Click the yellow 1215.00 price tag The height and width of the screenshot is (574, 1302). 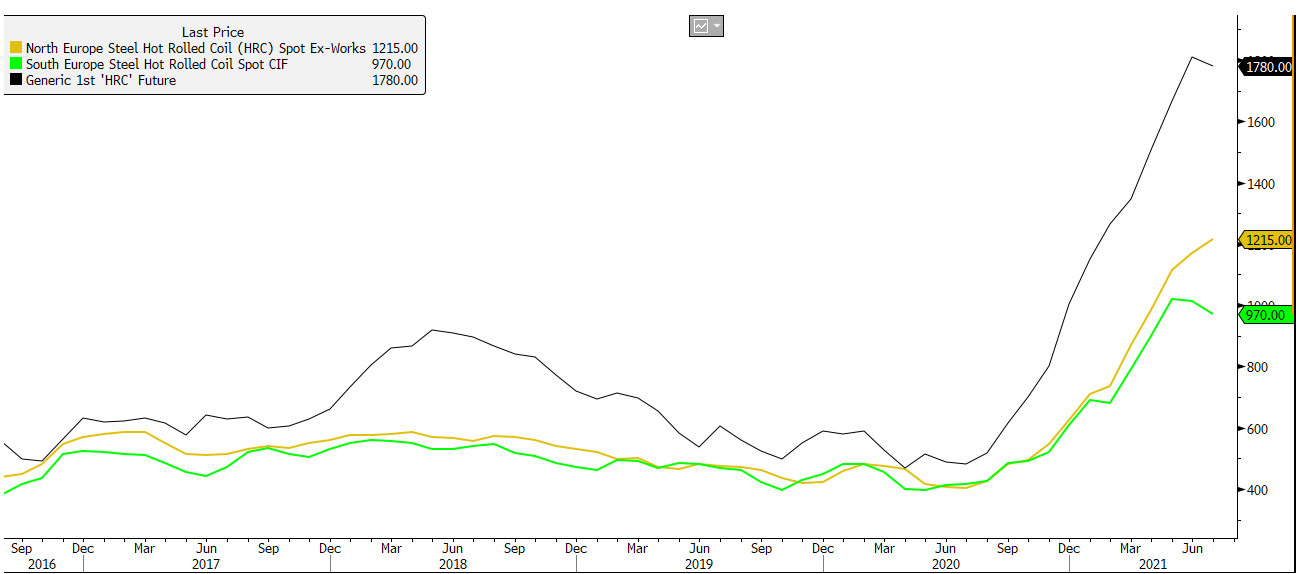1269,240
